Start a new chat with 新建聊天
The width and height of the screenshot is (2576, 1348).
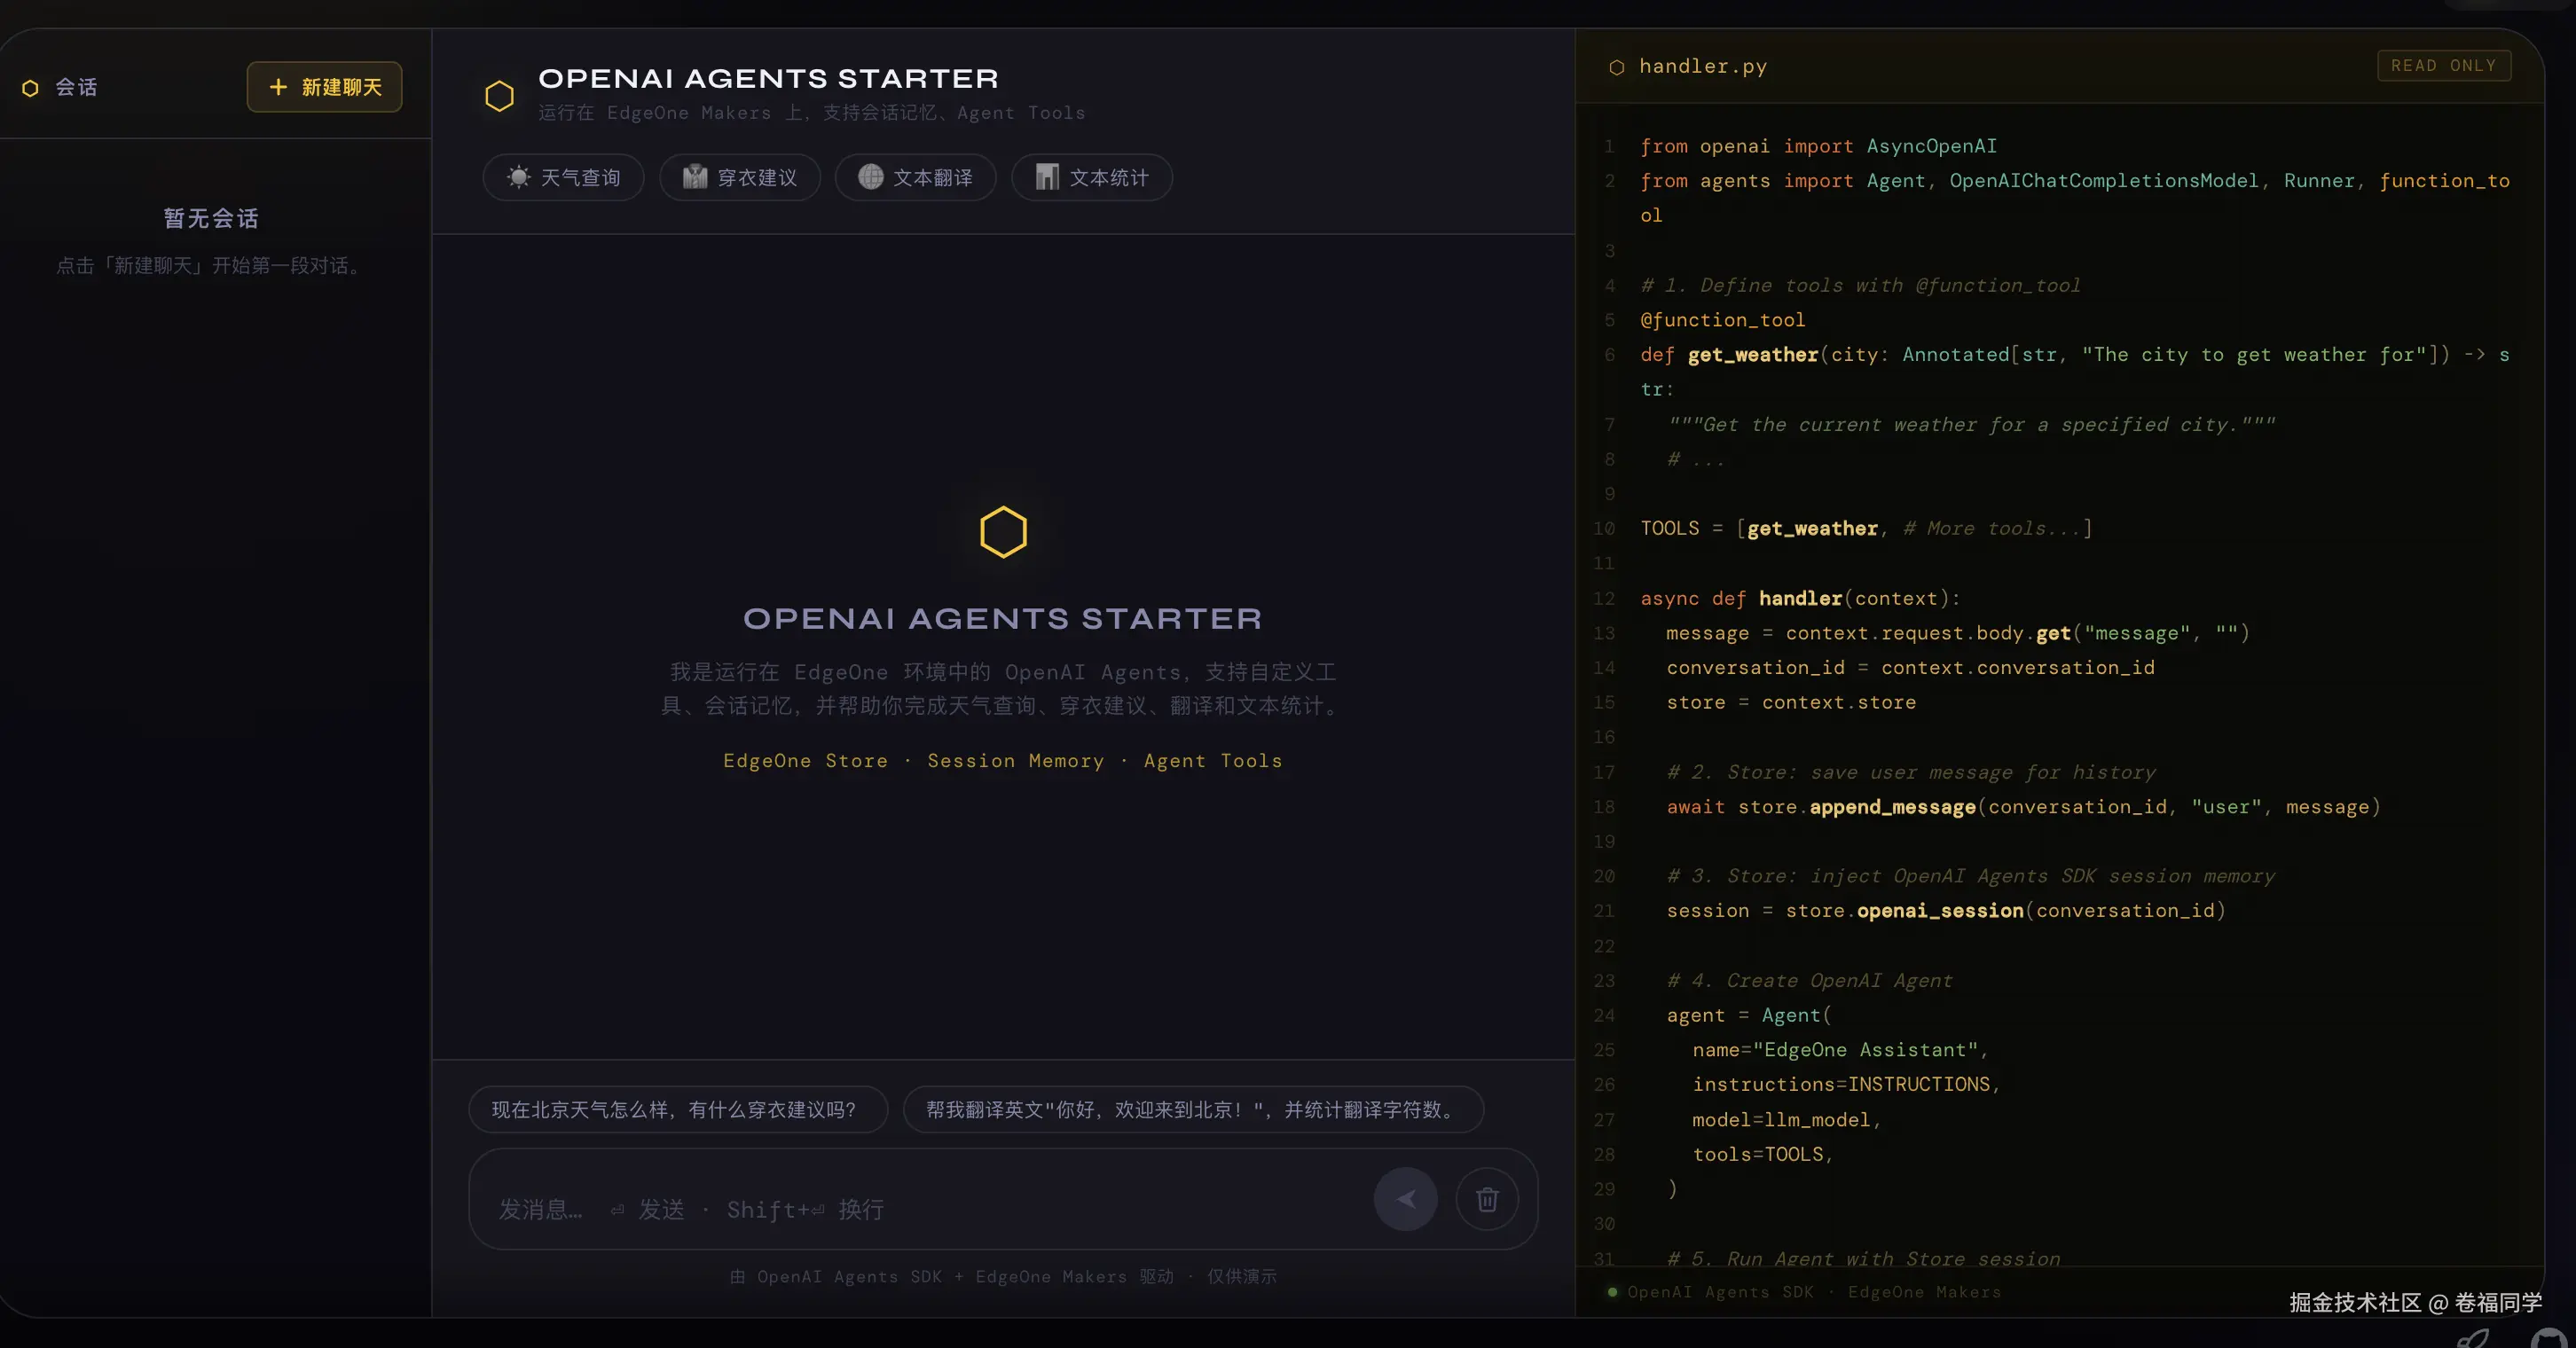[x=324, y=87]
